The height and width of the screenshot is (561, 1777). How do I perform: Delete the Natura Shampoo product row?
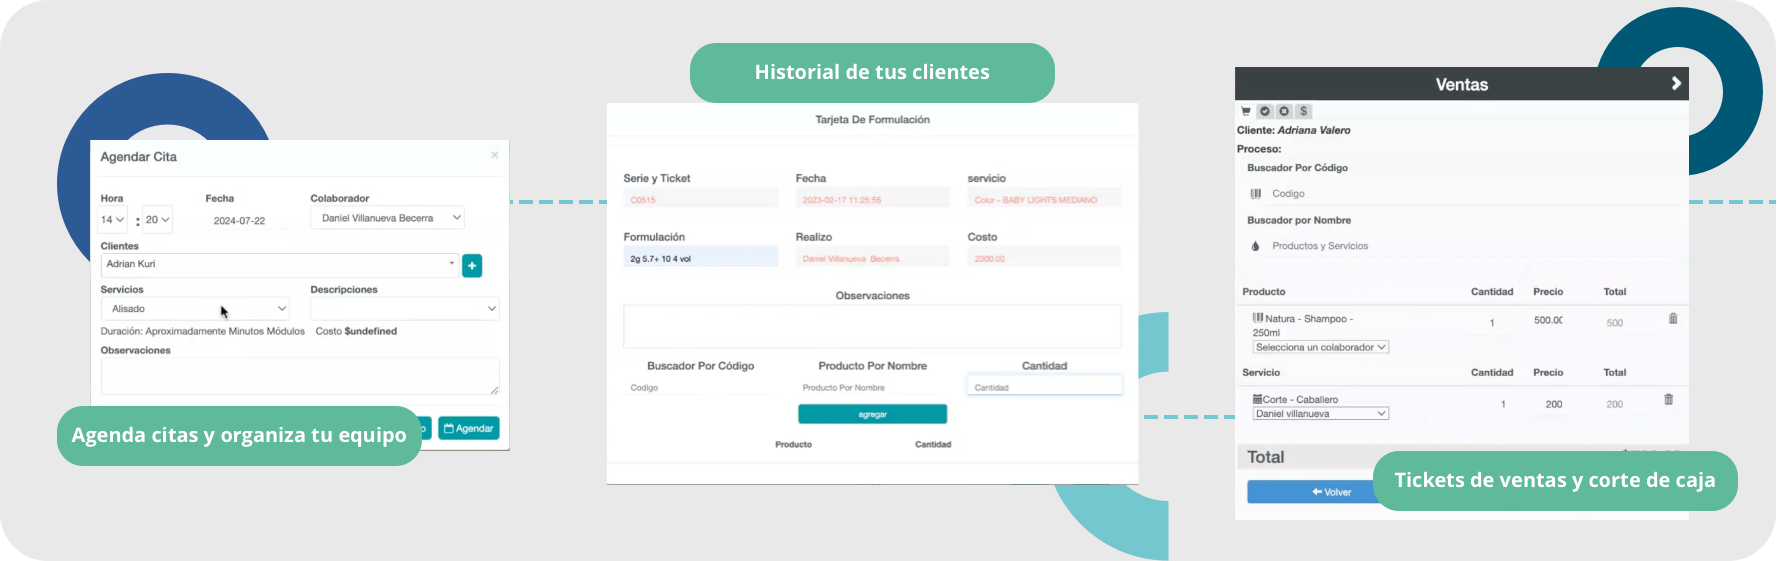pos(1673,319)
